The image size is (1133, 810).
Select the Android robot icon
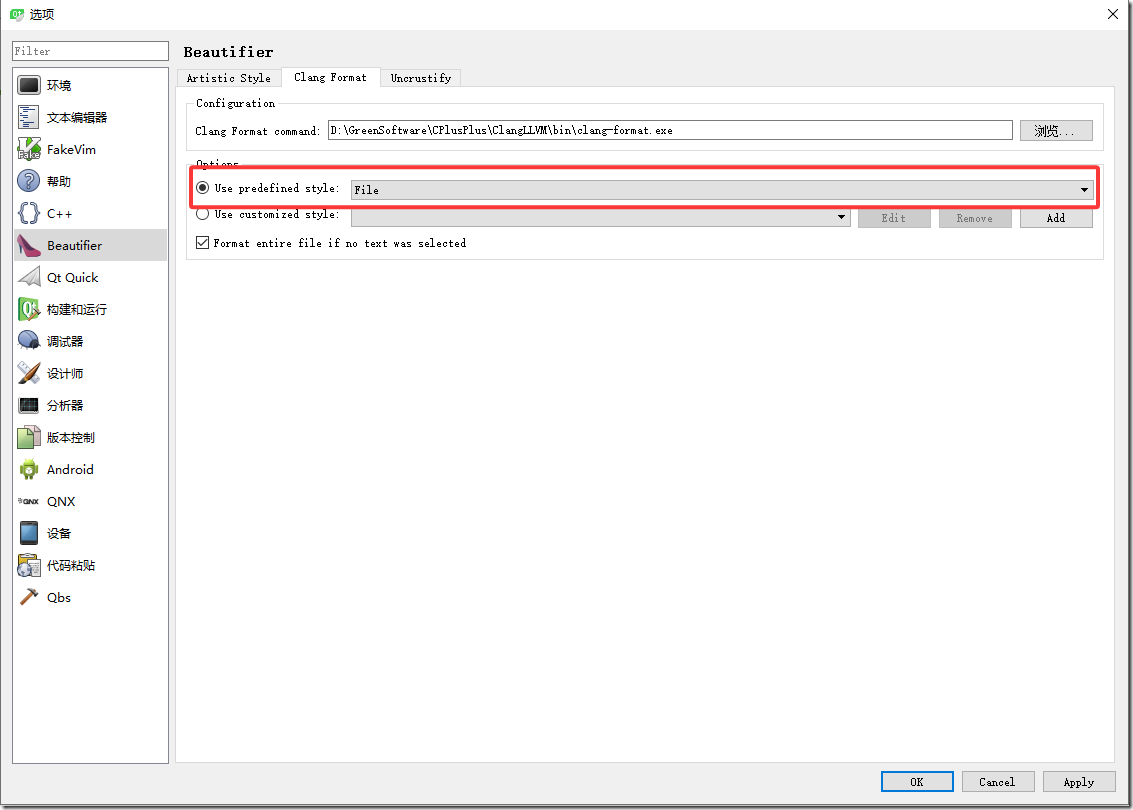click(29, 469)
